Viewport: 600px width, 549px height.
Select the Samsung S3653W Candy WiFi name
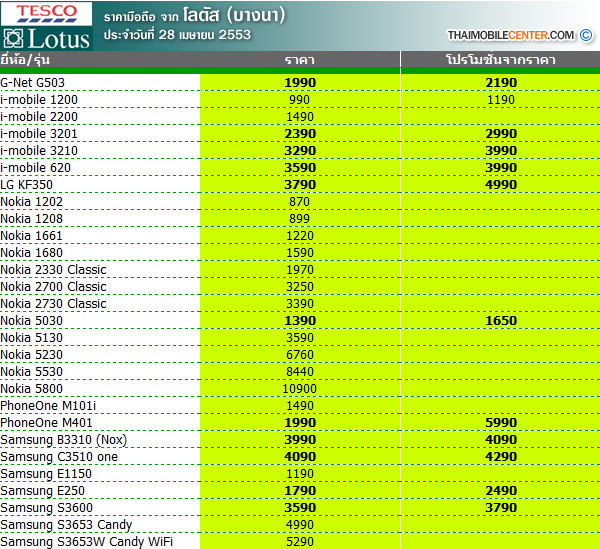(86, 542)
